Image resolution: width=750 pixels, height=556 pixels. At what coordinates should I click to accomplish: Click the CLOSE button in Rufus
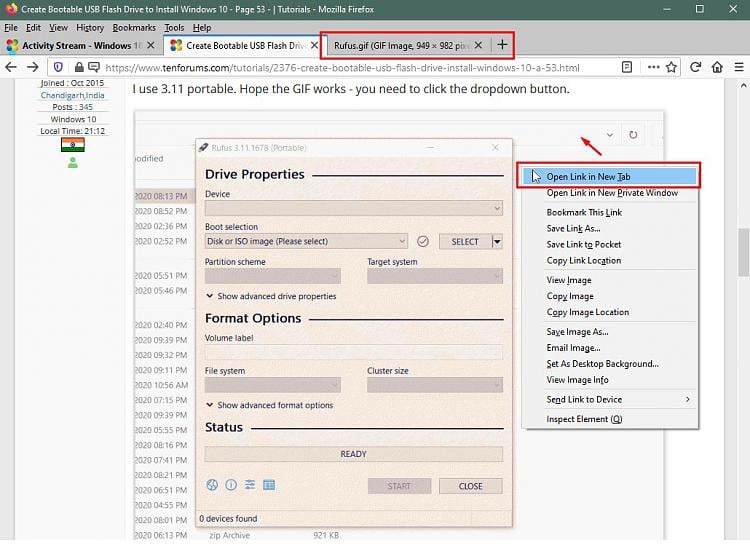[471, 486]
